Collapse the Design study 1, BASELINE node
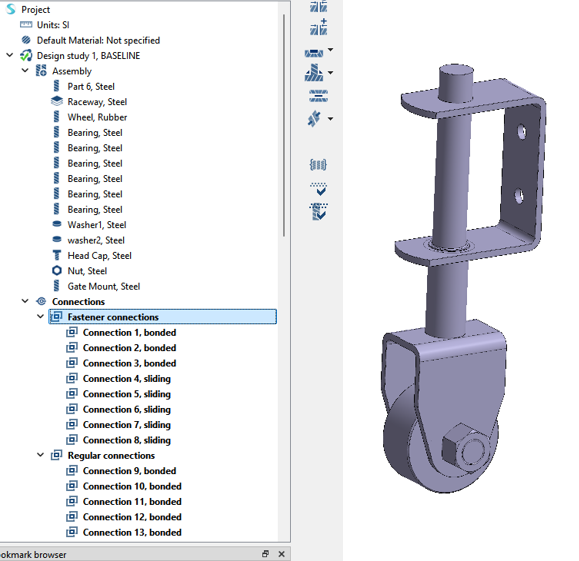The height and width of the screenshot is (561, 579). tap(10, 55)
